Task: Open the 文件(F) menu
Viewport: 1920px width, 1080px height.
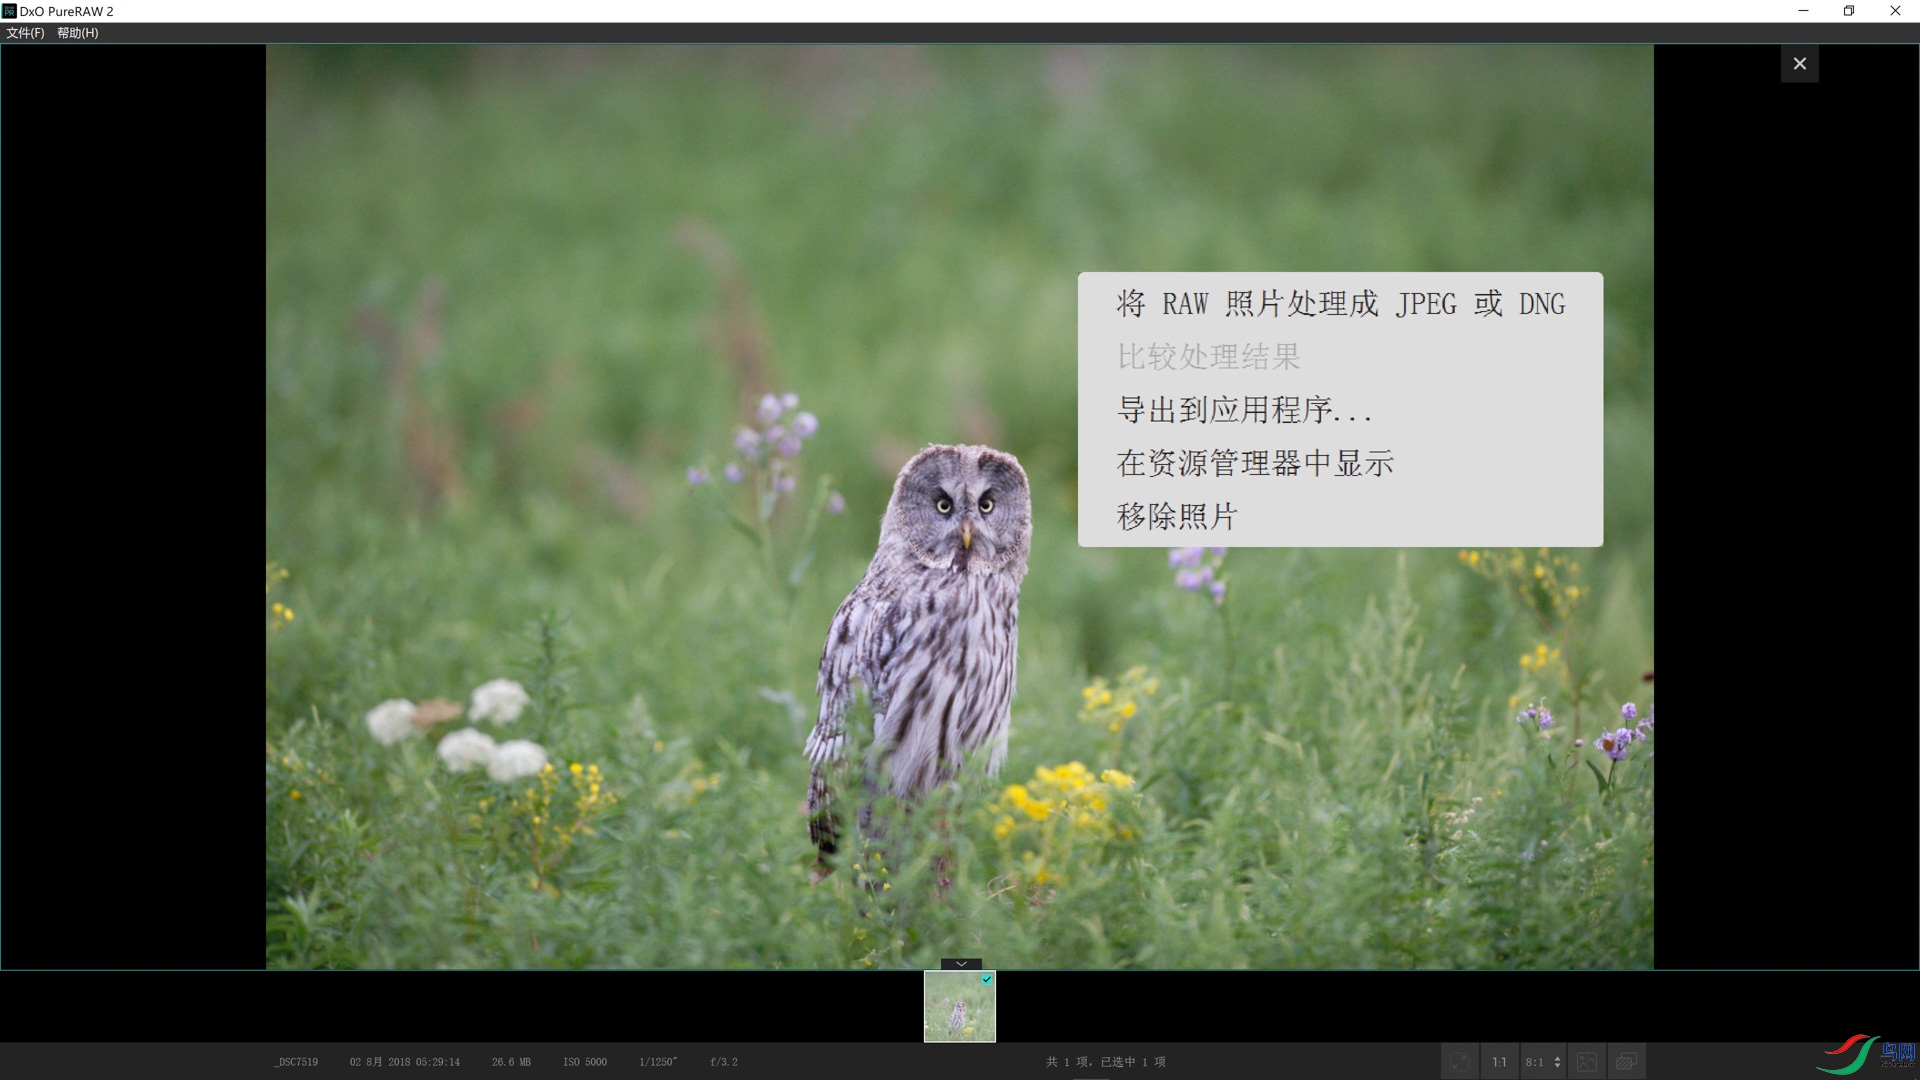Action: 25,33
